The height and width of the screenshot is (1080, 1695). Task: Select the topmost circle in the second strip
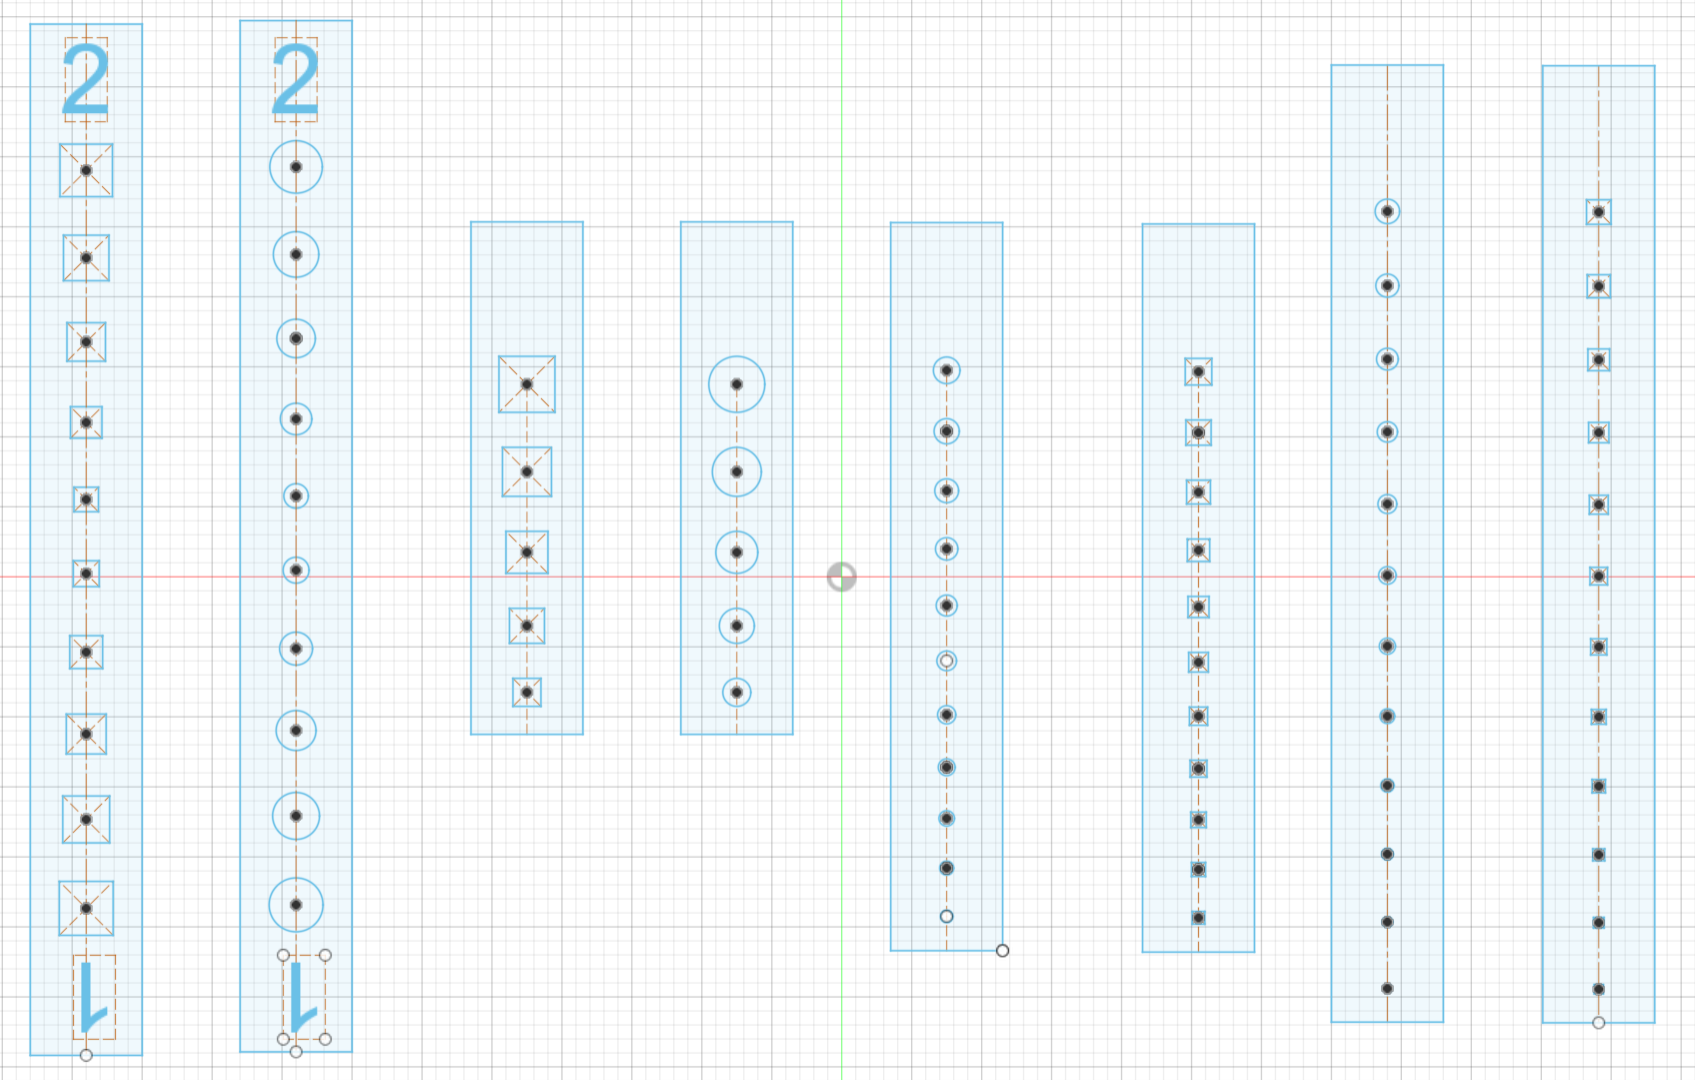tap(296, 167)
